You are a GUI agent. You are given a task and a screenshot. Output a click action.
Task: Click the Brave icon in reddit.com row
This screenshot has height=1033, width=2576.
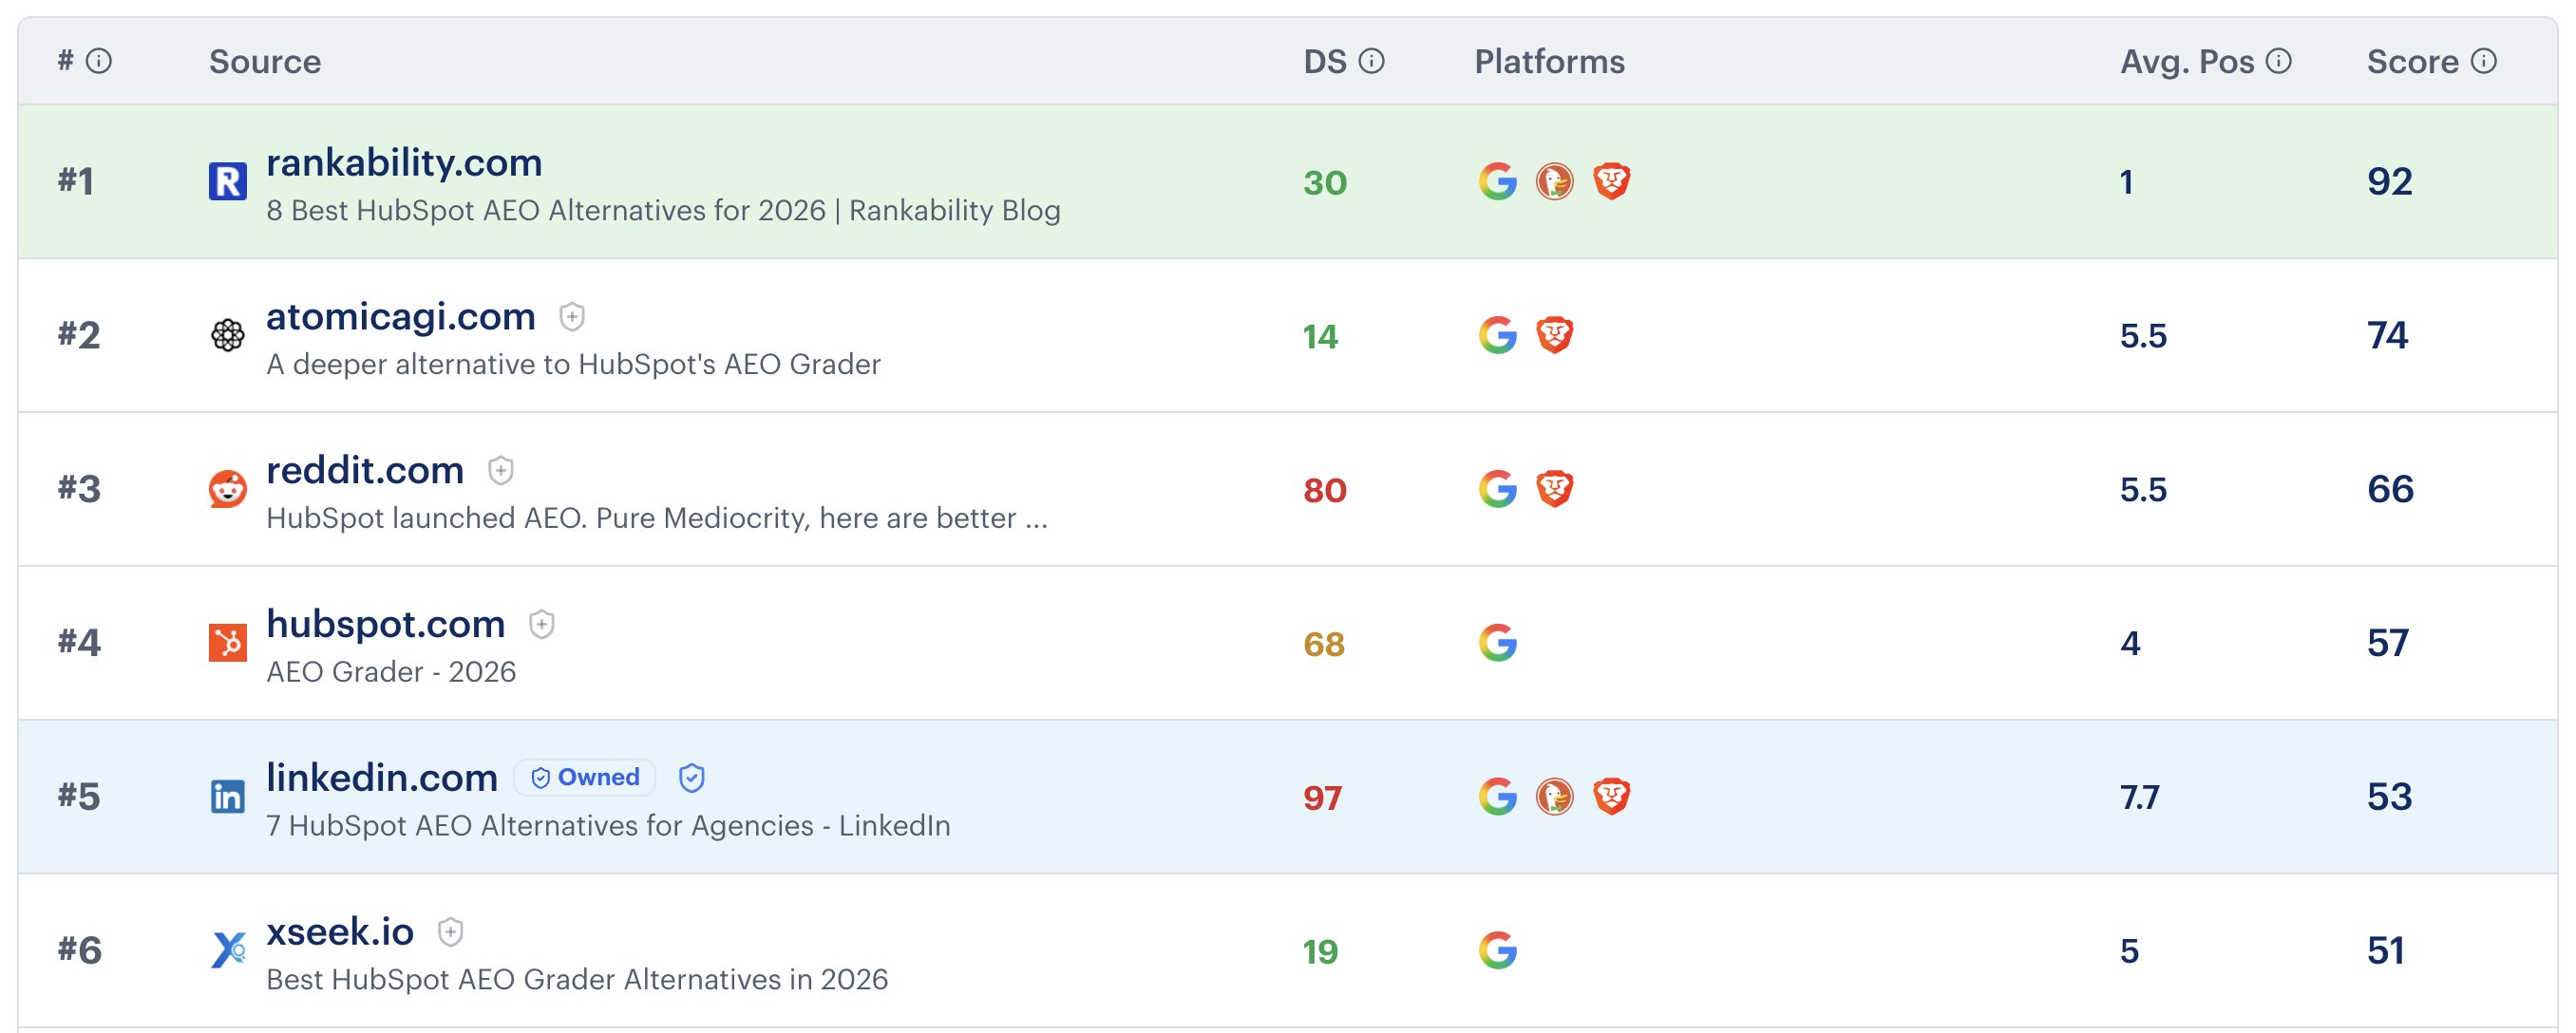coord(1554,489)
